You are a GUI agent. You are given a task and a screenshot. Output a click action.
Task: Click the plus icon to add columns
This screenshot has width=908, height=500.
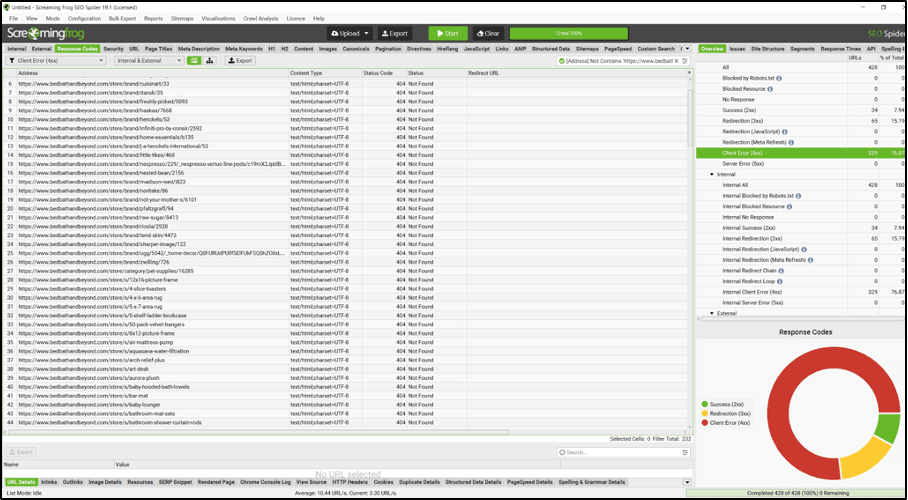tap(688, 73)
